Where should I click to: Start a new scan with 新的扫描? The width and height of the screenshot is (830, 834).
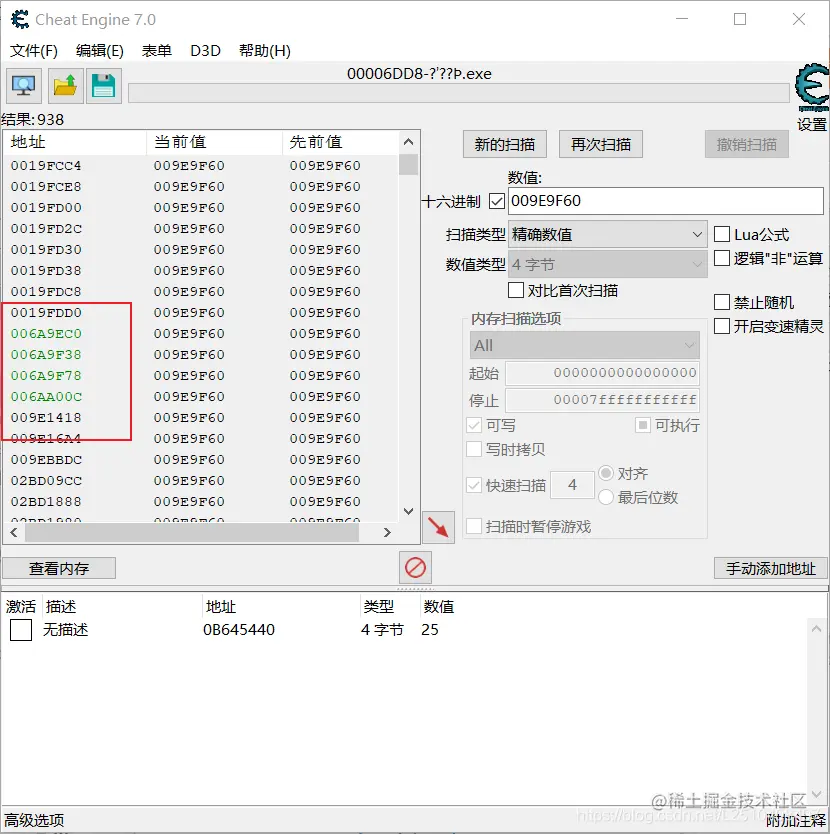504,144
